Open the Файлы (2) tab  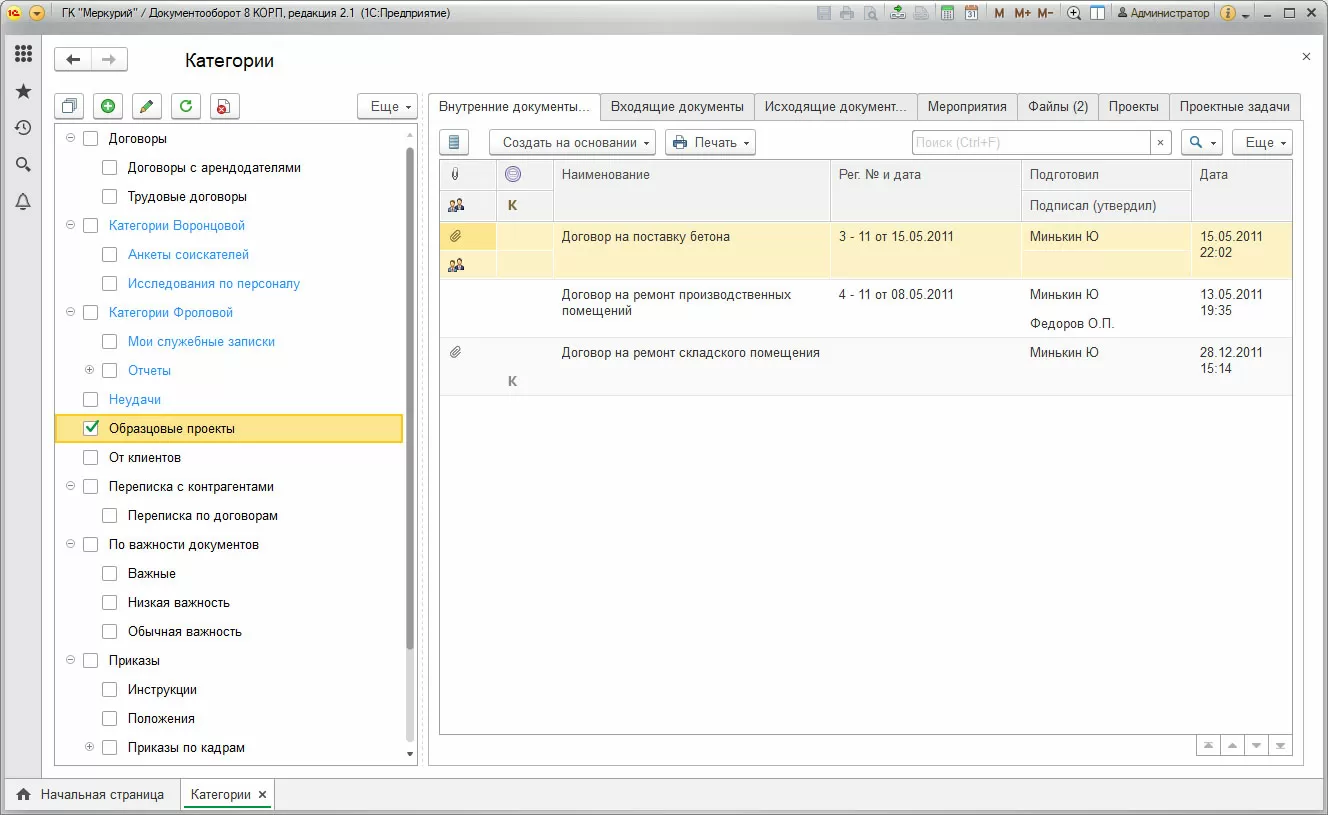pyautogui.click(x=1058, y=107)
